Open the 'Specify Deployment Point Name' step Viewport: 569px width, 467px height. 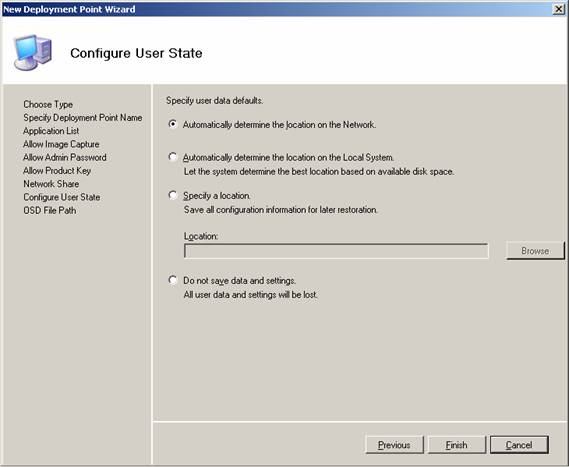coord(83,118)
